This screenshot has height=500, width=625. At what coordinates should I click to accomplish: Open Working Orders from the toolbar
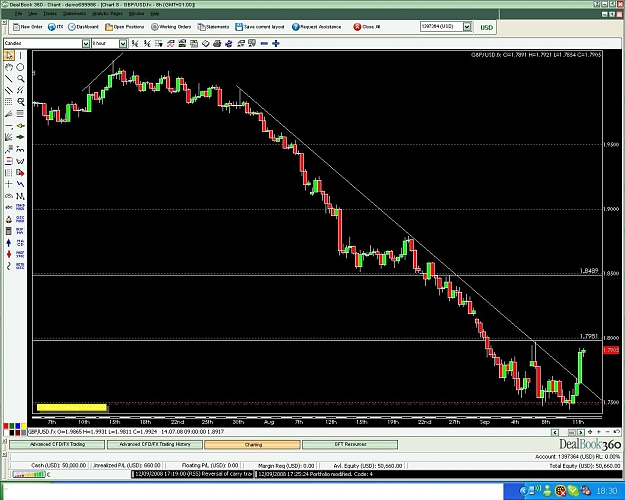(171, 27)
